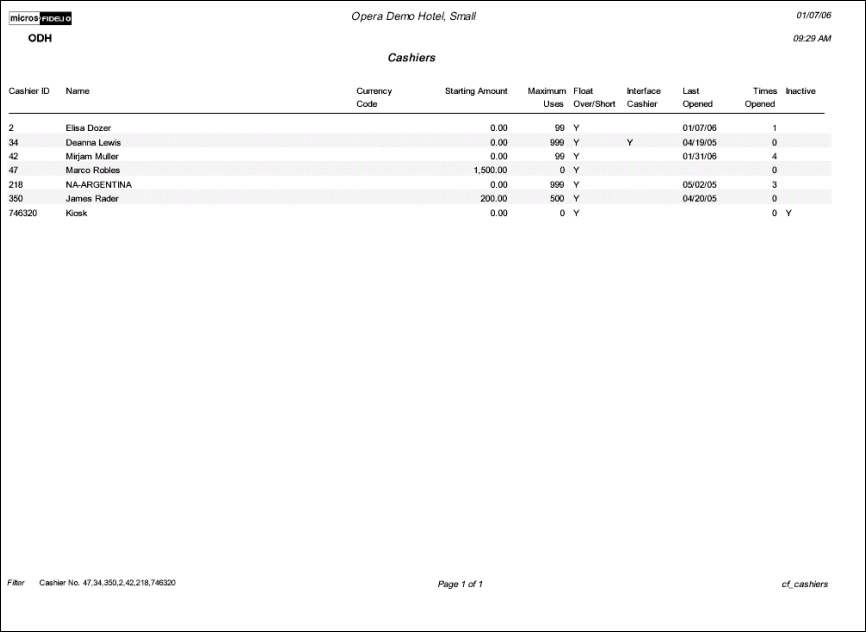Select James Rader's 200.00 starting amount

click(x=490, y=199)
